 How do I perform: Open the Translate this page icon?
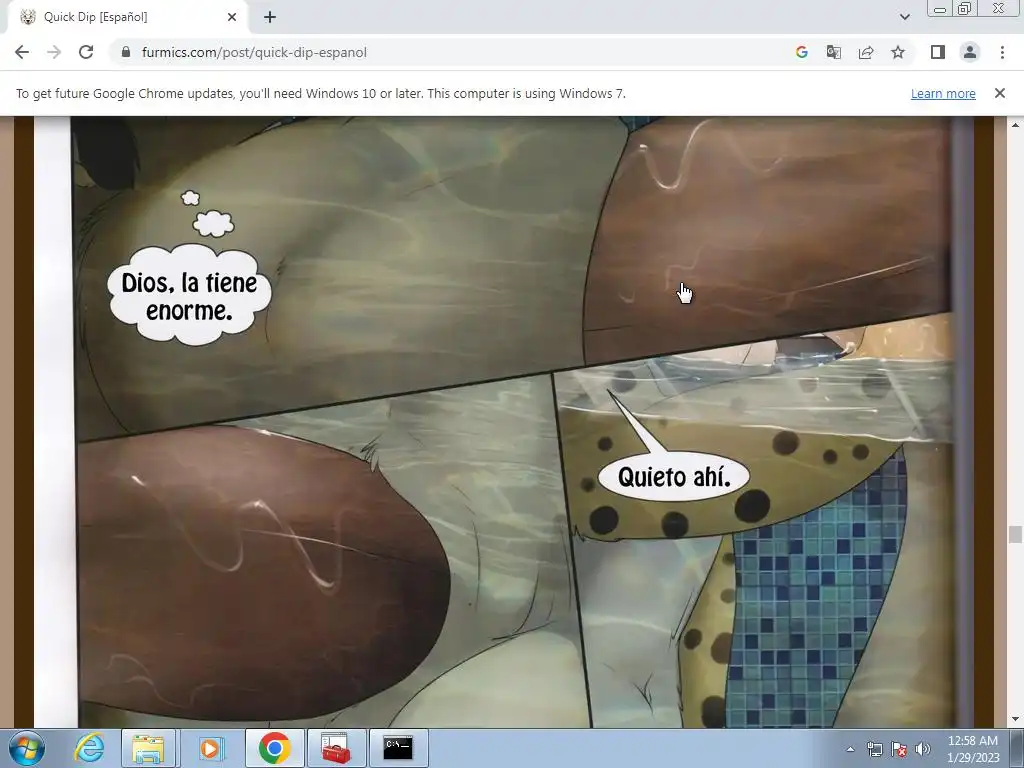[x=833, y=52]
